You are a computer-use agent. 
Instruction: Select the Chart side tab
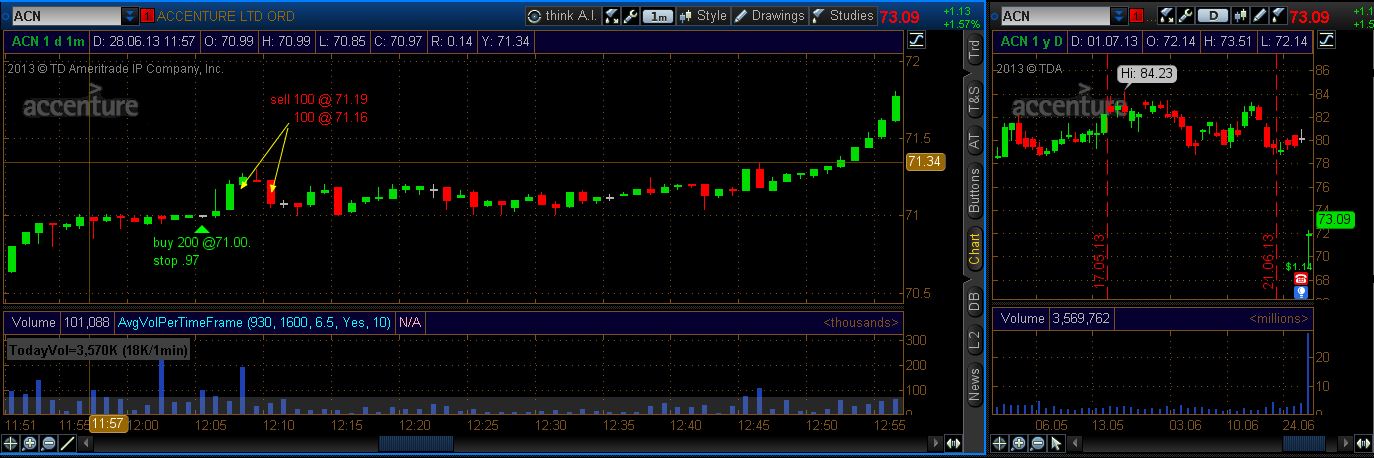click(x=974, y=249)
